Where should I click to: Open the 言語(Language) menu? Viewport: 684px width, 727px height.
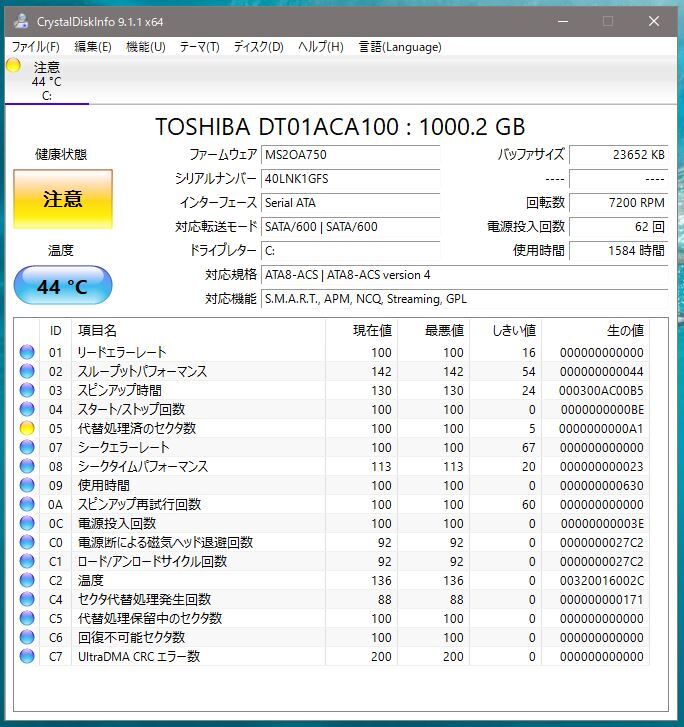point(400,47)
